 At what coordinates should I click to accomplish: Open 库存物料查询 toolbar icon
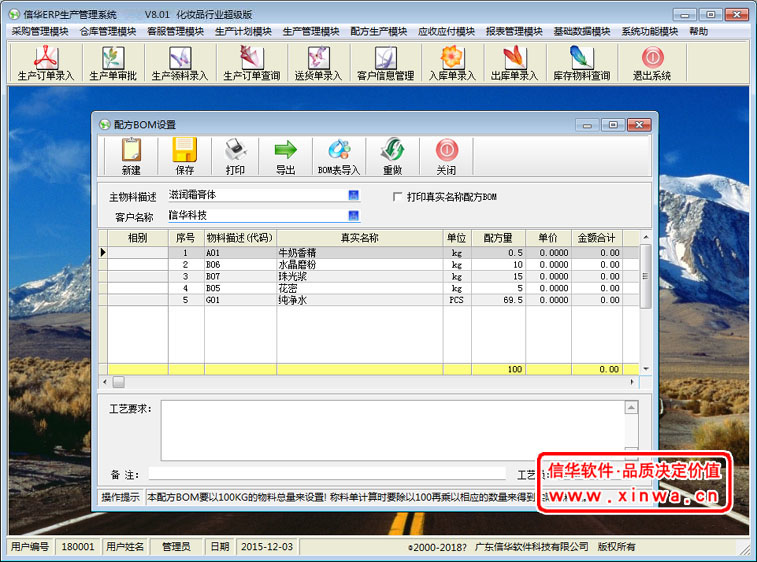pos(581,63)
